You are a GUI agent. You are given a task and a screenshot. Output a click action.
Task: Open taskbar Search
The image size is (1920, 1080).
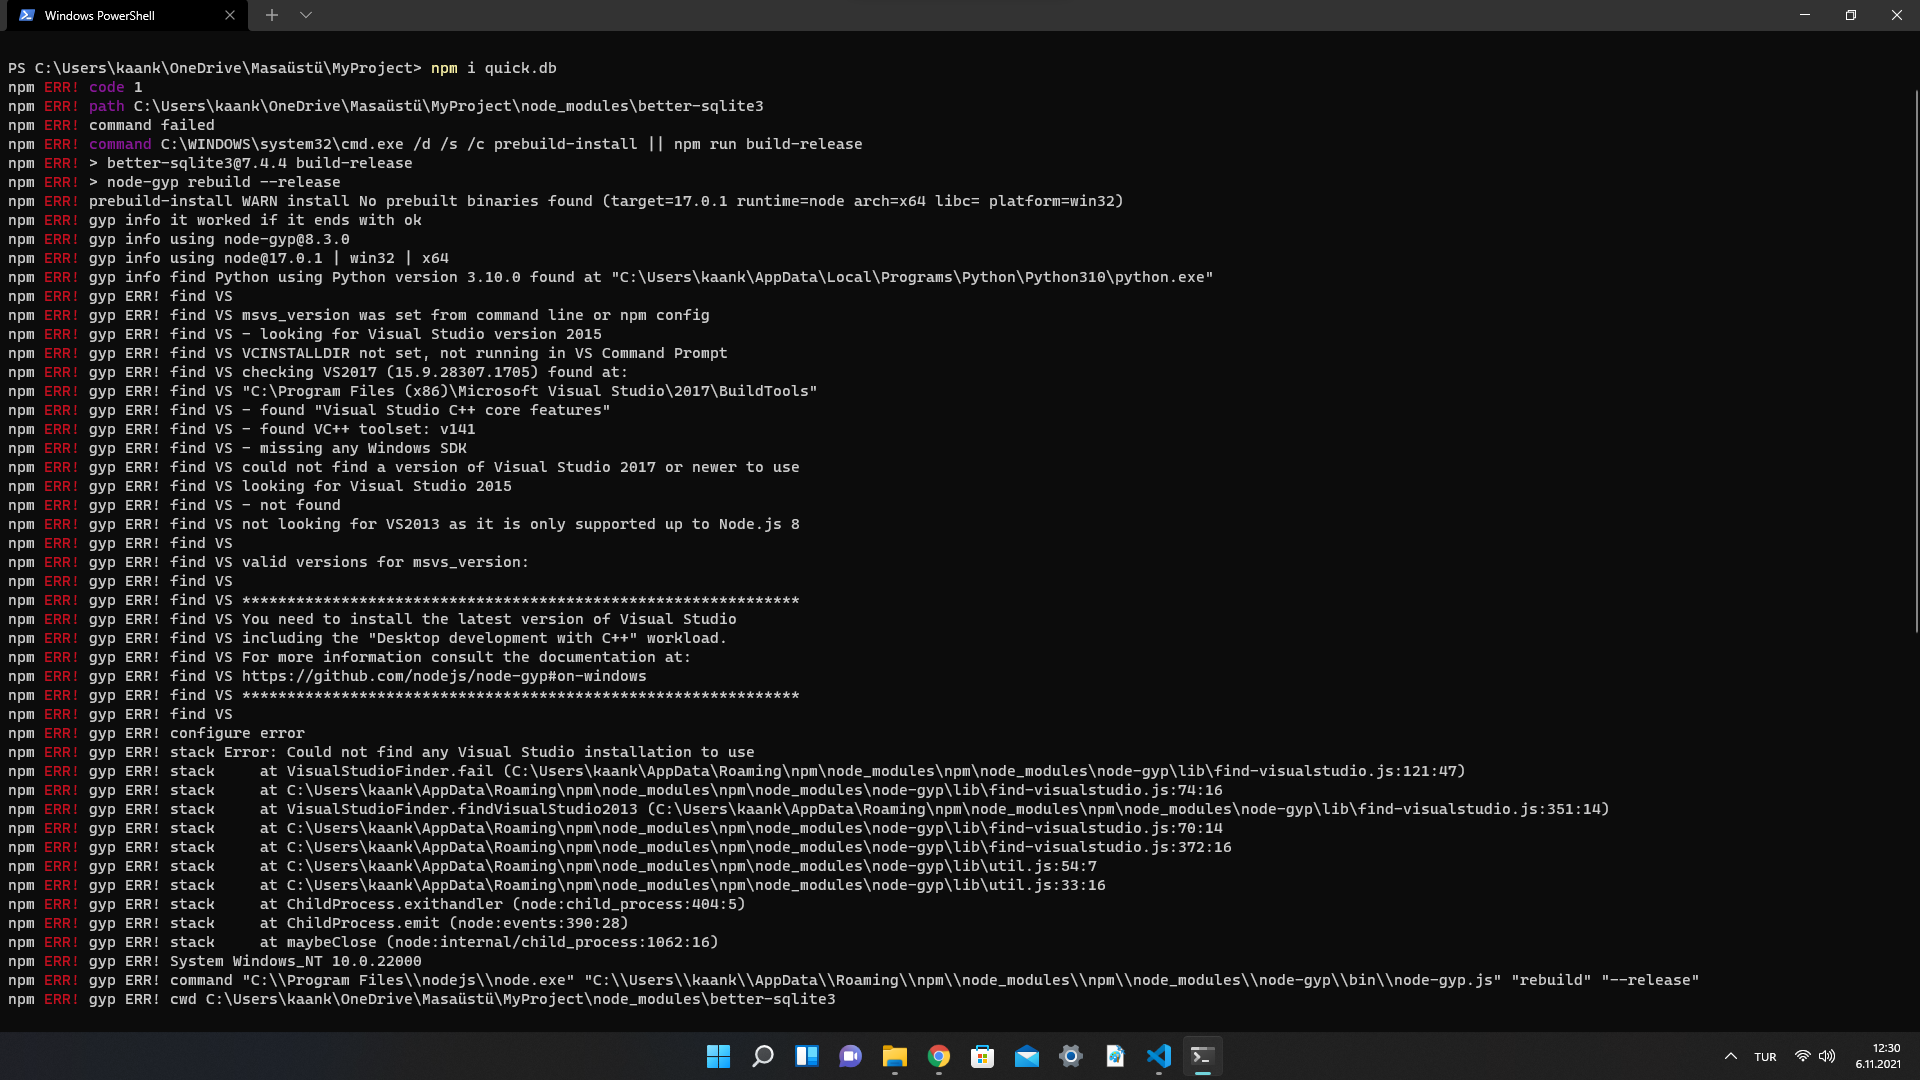click(762, 1056)
